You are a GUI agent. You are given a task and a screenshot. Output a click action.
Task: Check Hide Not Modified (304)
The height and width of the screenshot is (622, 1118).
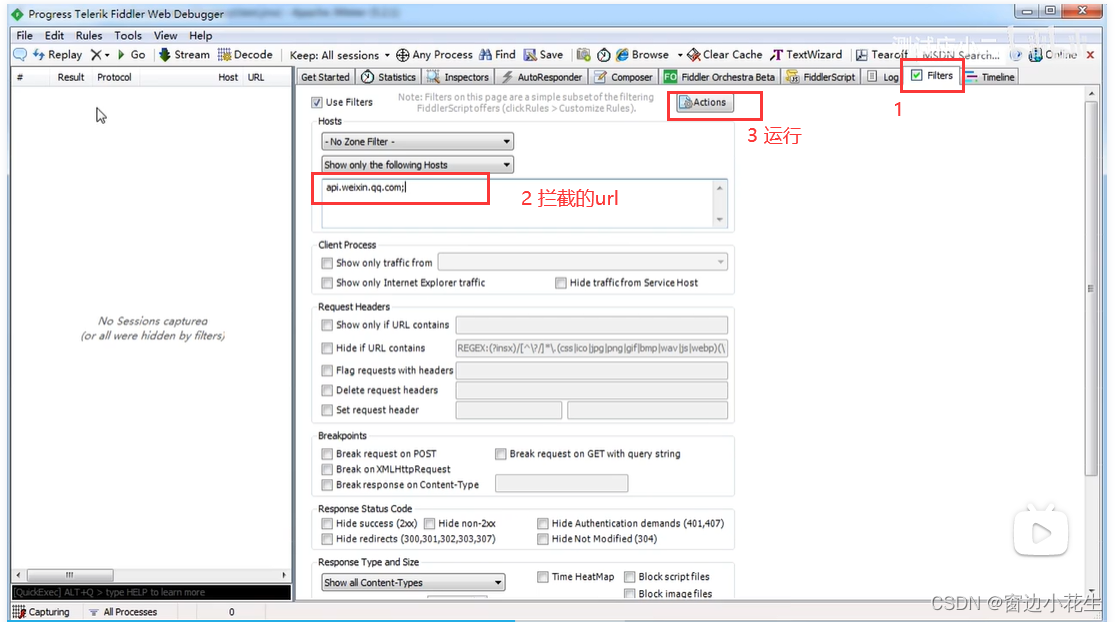point(543,539)
